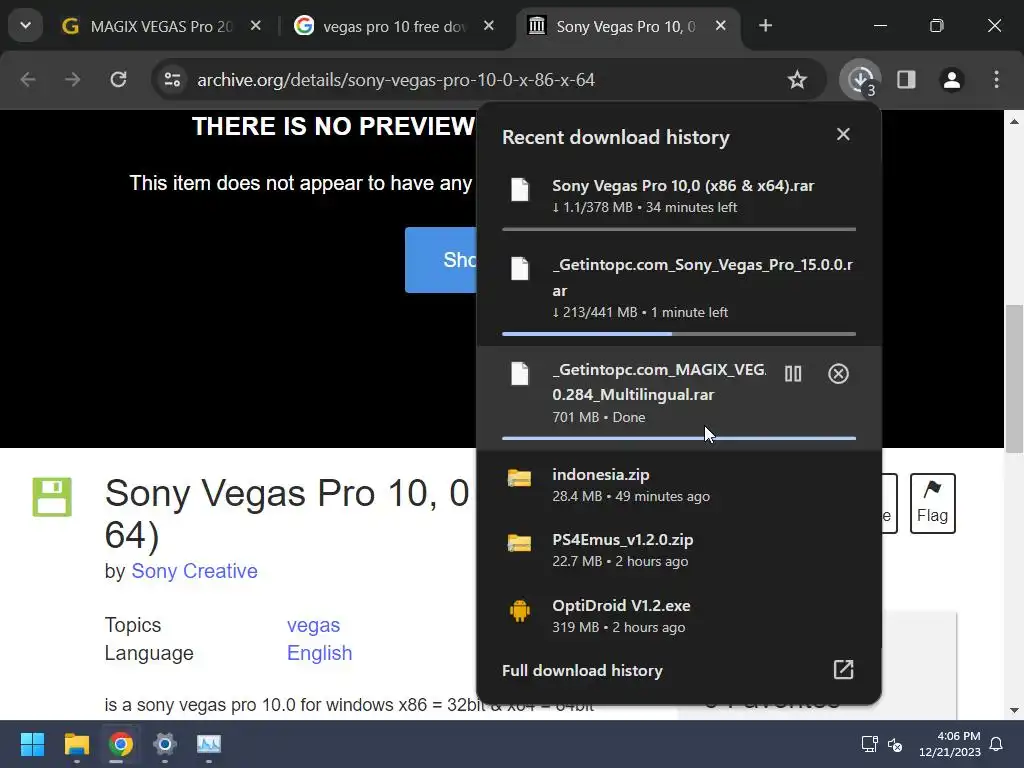Click file icon for MAGIX_VEG Multilingual.rar
Screen dimensions: 1024x768
click(520, 374)
